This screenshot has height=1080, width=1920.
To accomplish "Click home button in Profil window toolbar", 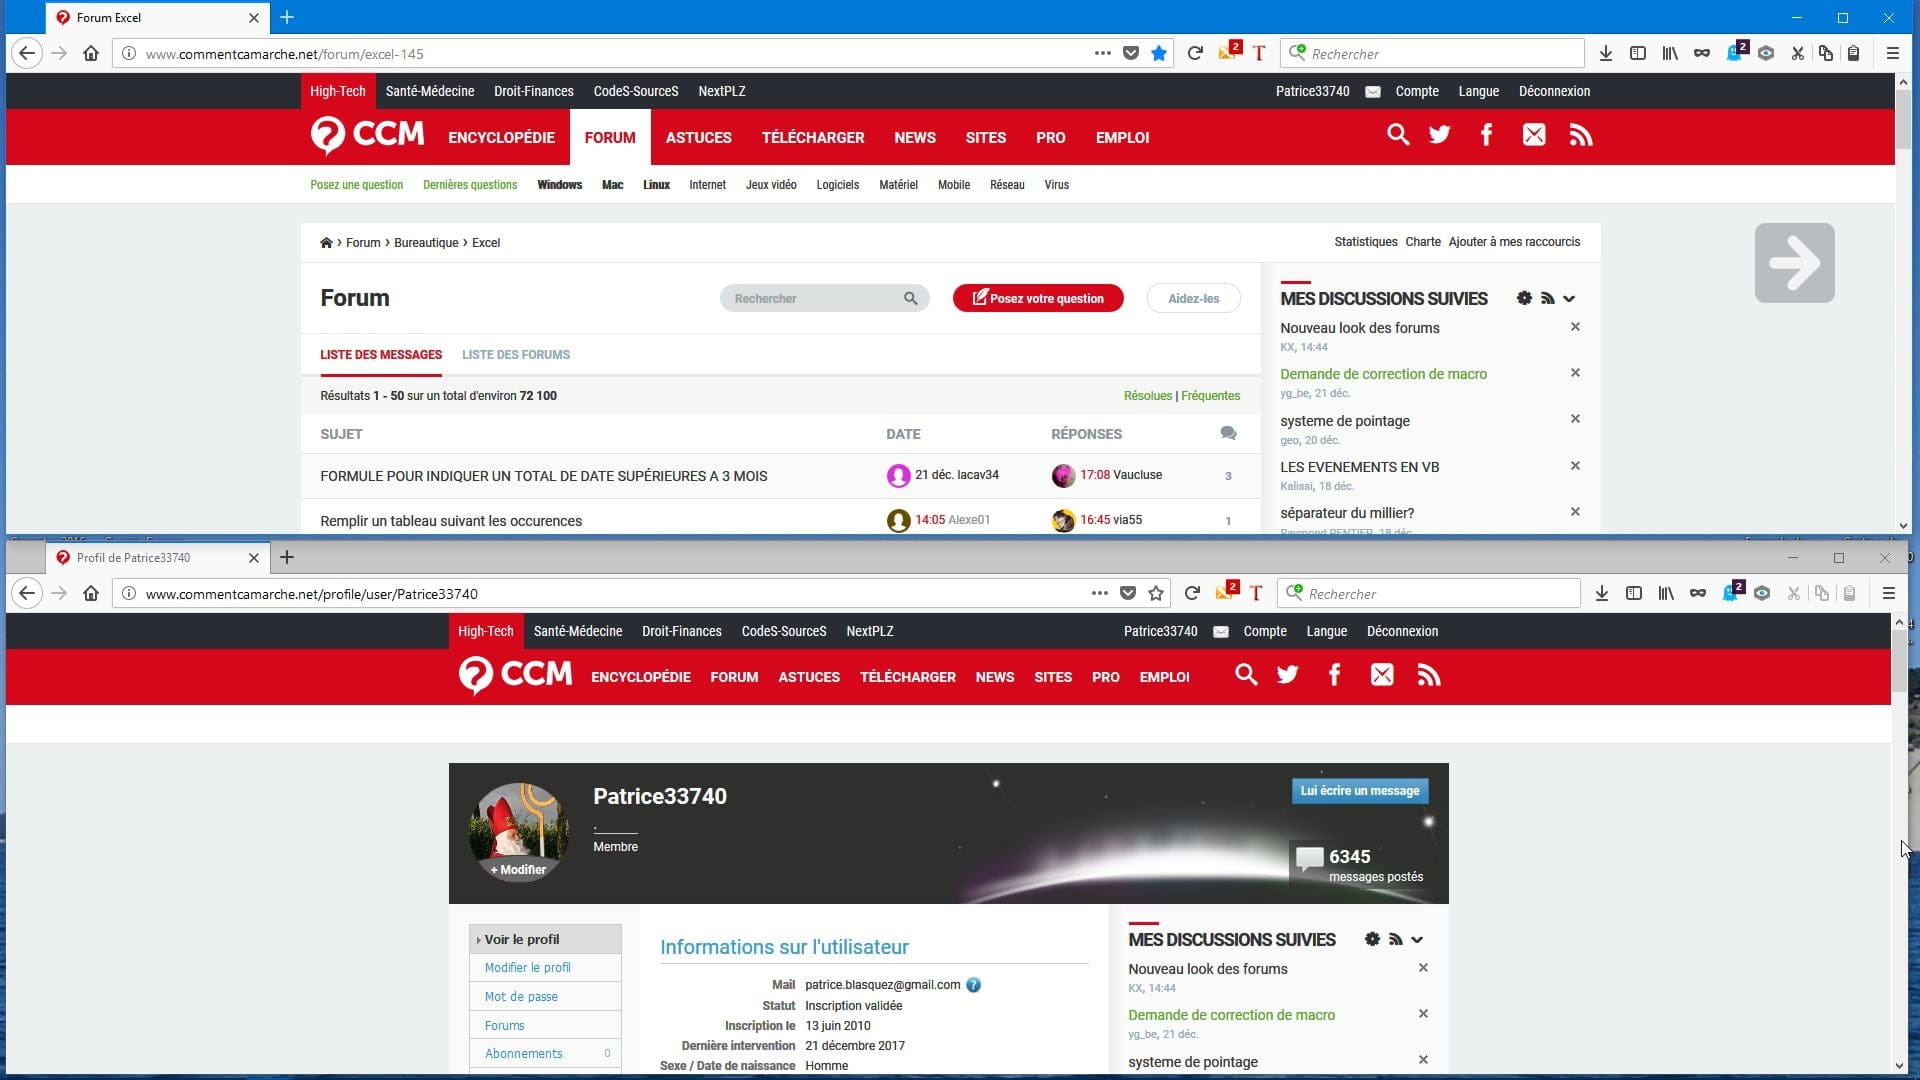I will pos(91,594).
